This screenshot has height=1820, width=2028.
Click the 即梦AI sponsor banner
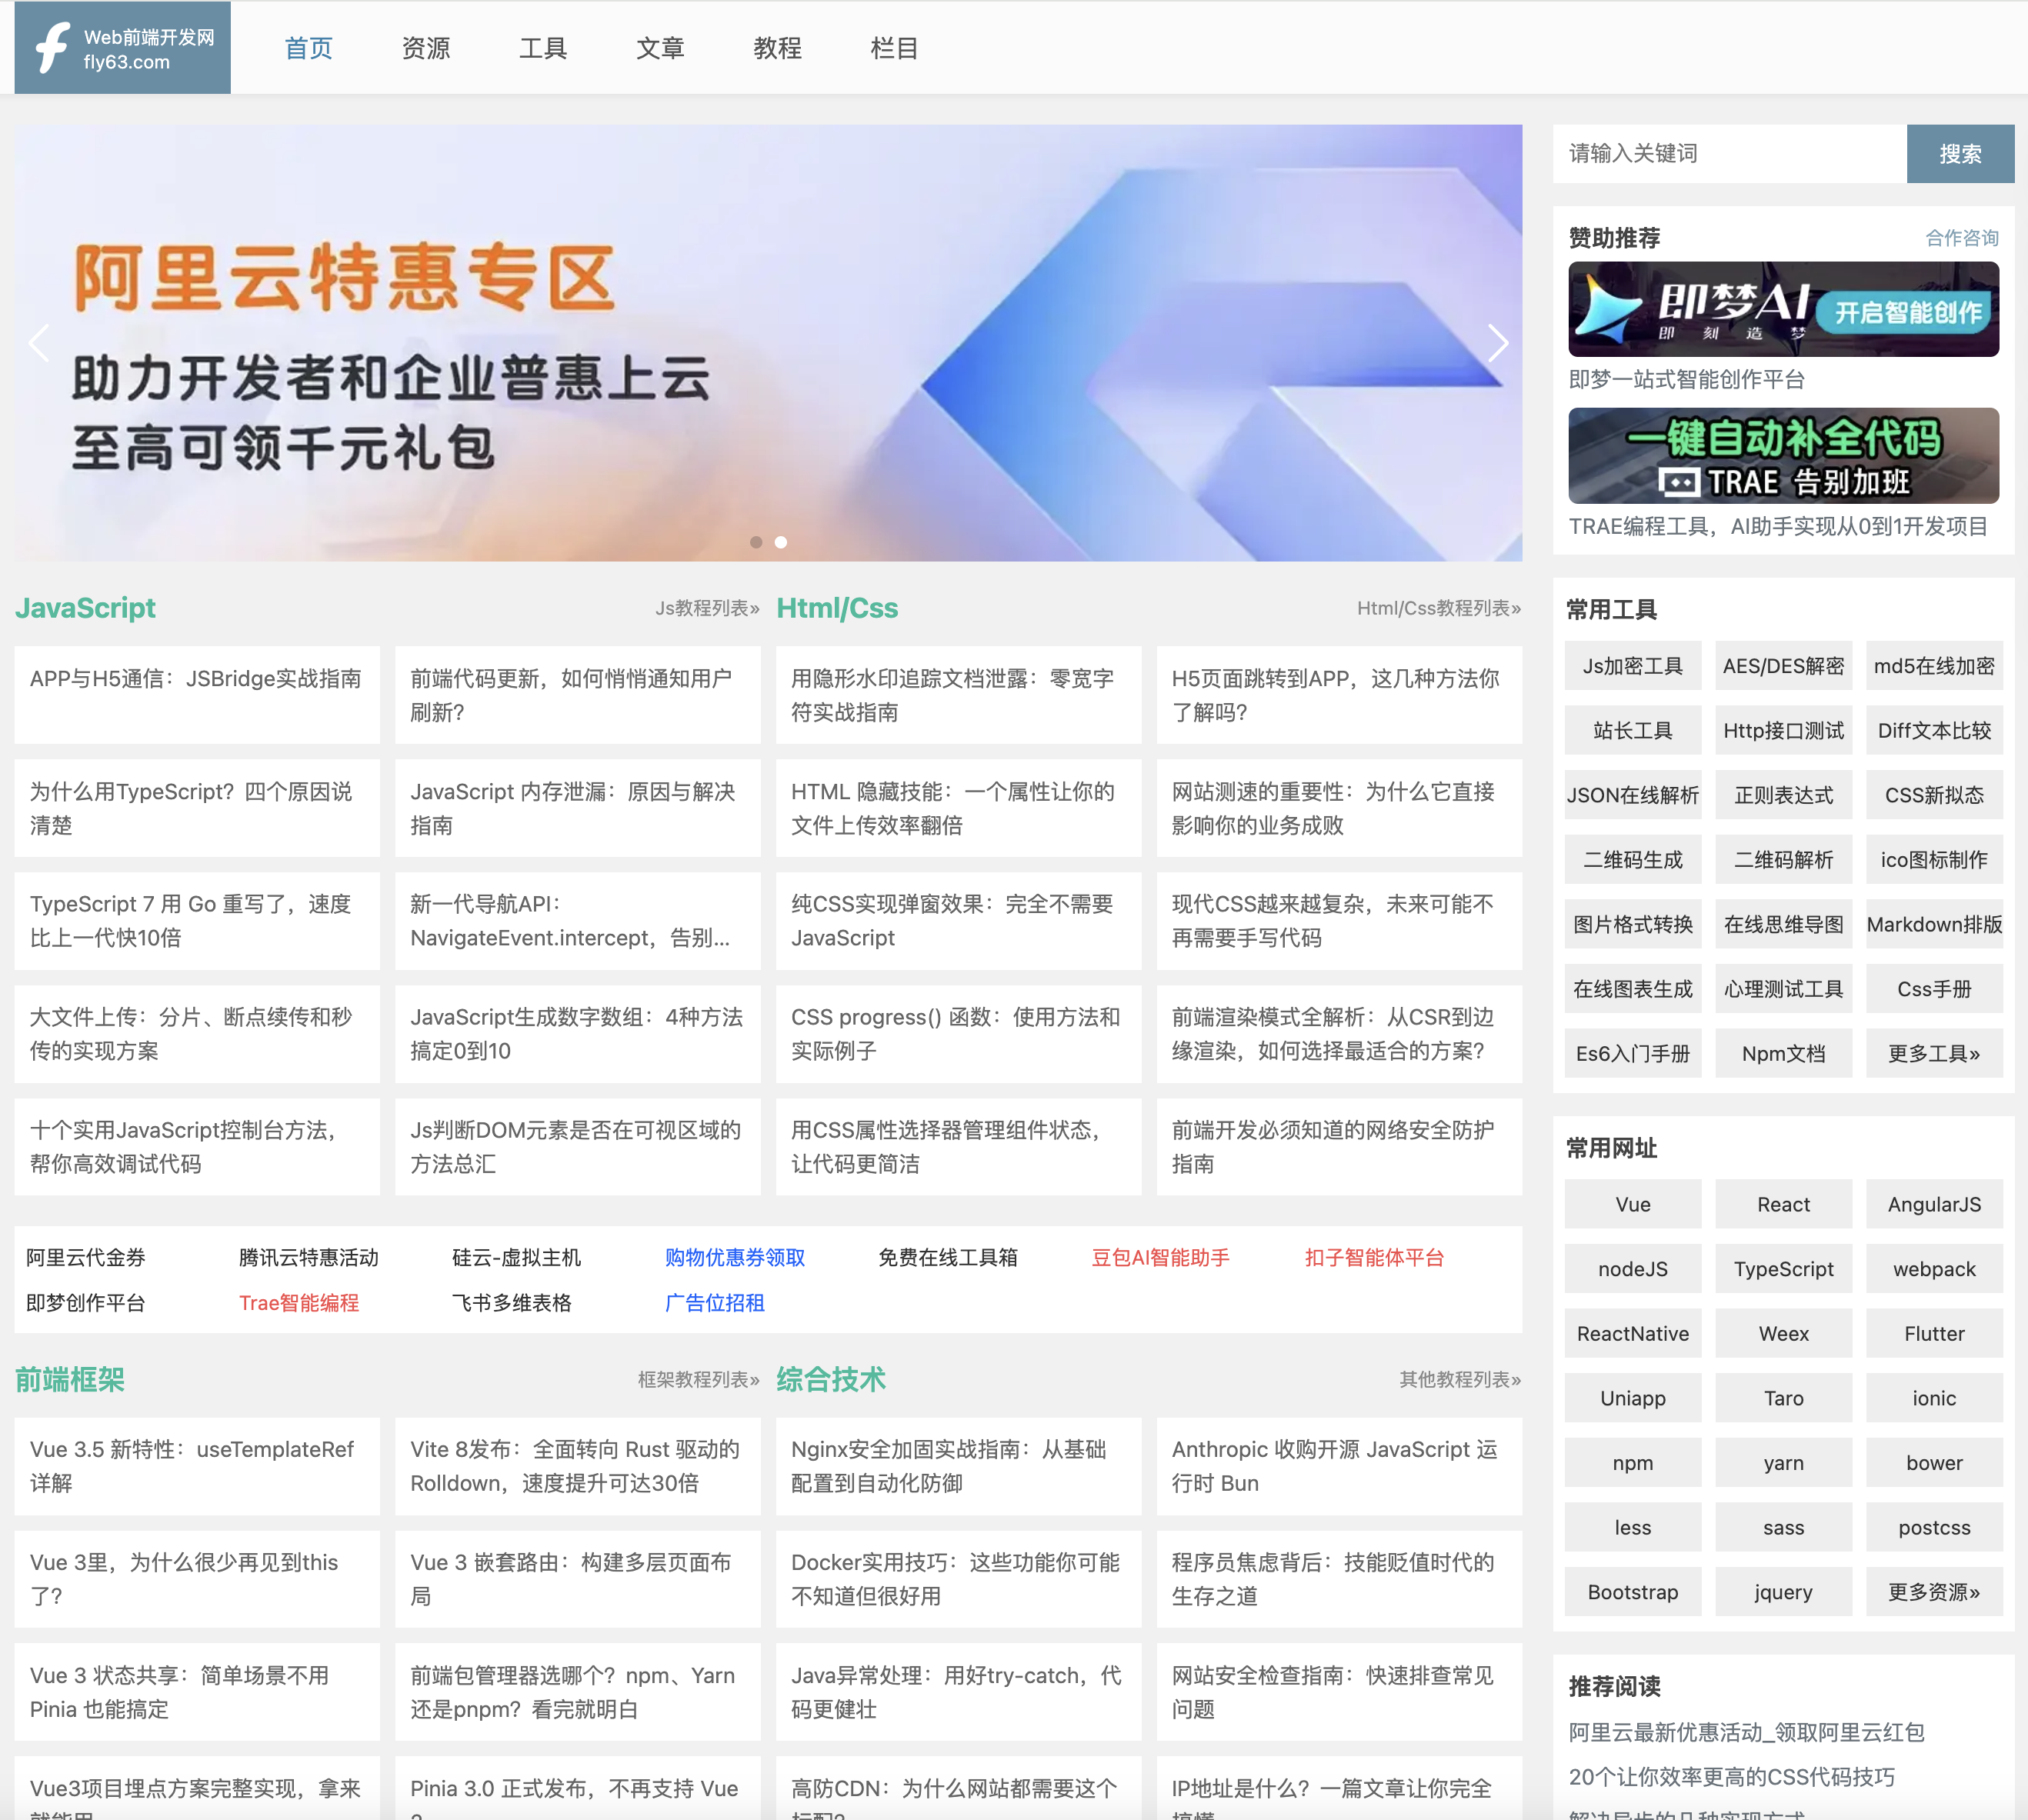pos(1783,310)
